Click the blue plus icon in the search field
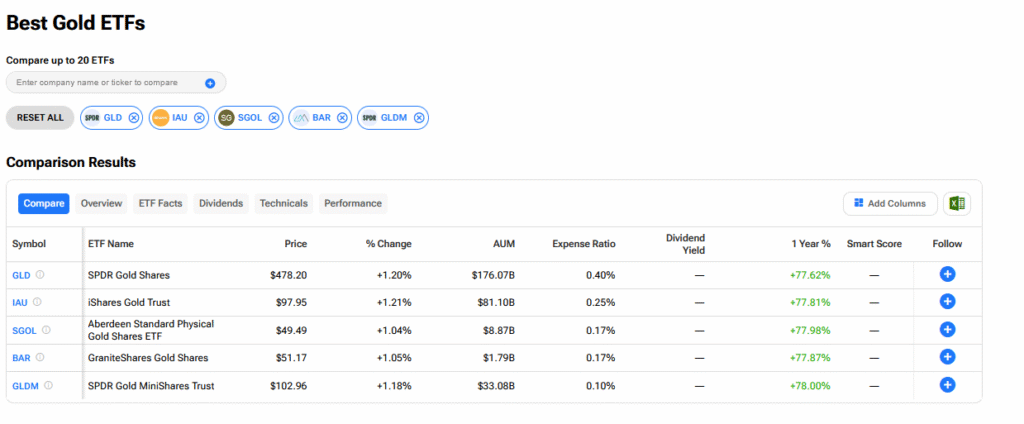 [x=210, y=83]
